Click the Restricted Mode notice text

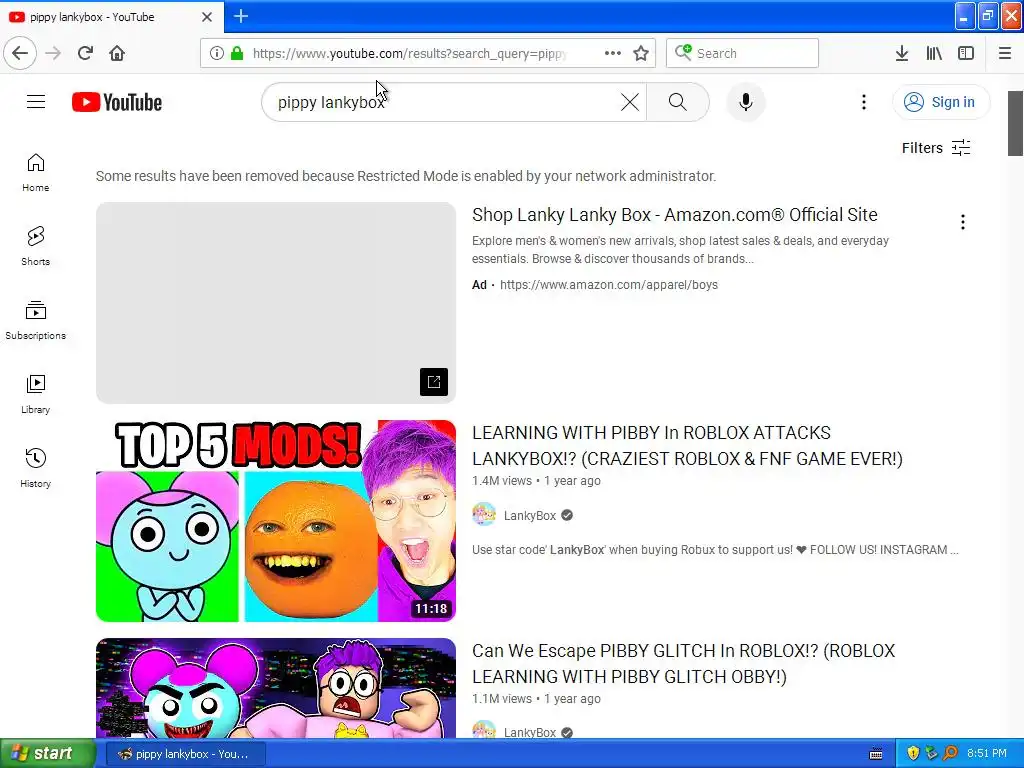(406, 176)
